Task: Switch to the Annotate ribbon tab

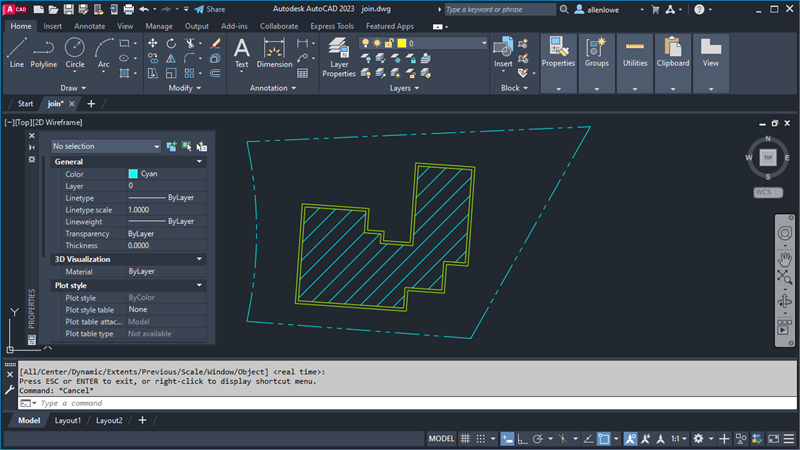Action: pyautogui.click(x=89, y=26)
